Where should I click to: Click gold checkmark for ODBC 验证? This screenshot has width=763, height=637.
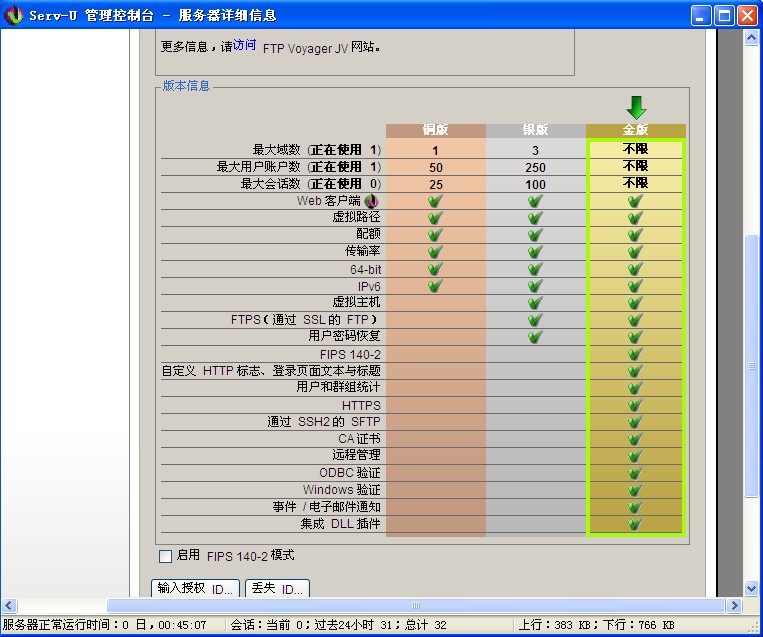(x=635, y=473)
